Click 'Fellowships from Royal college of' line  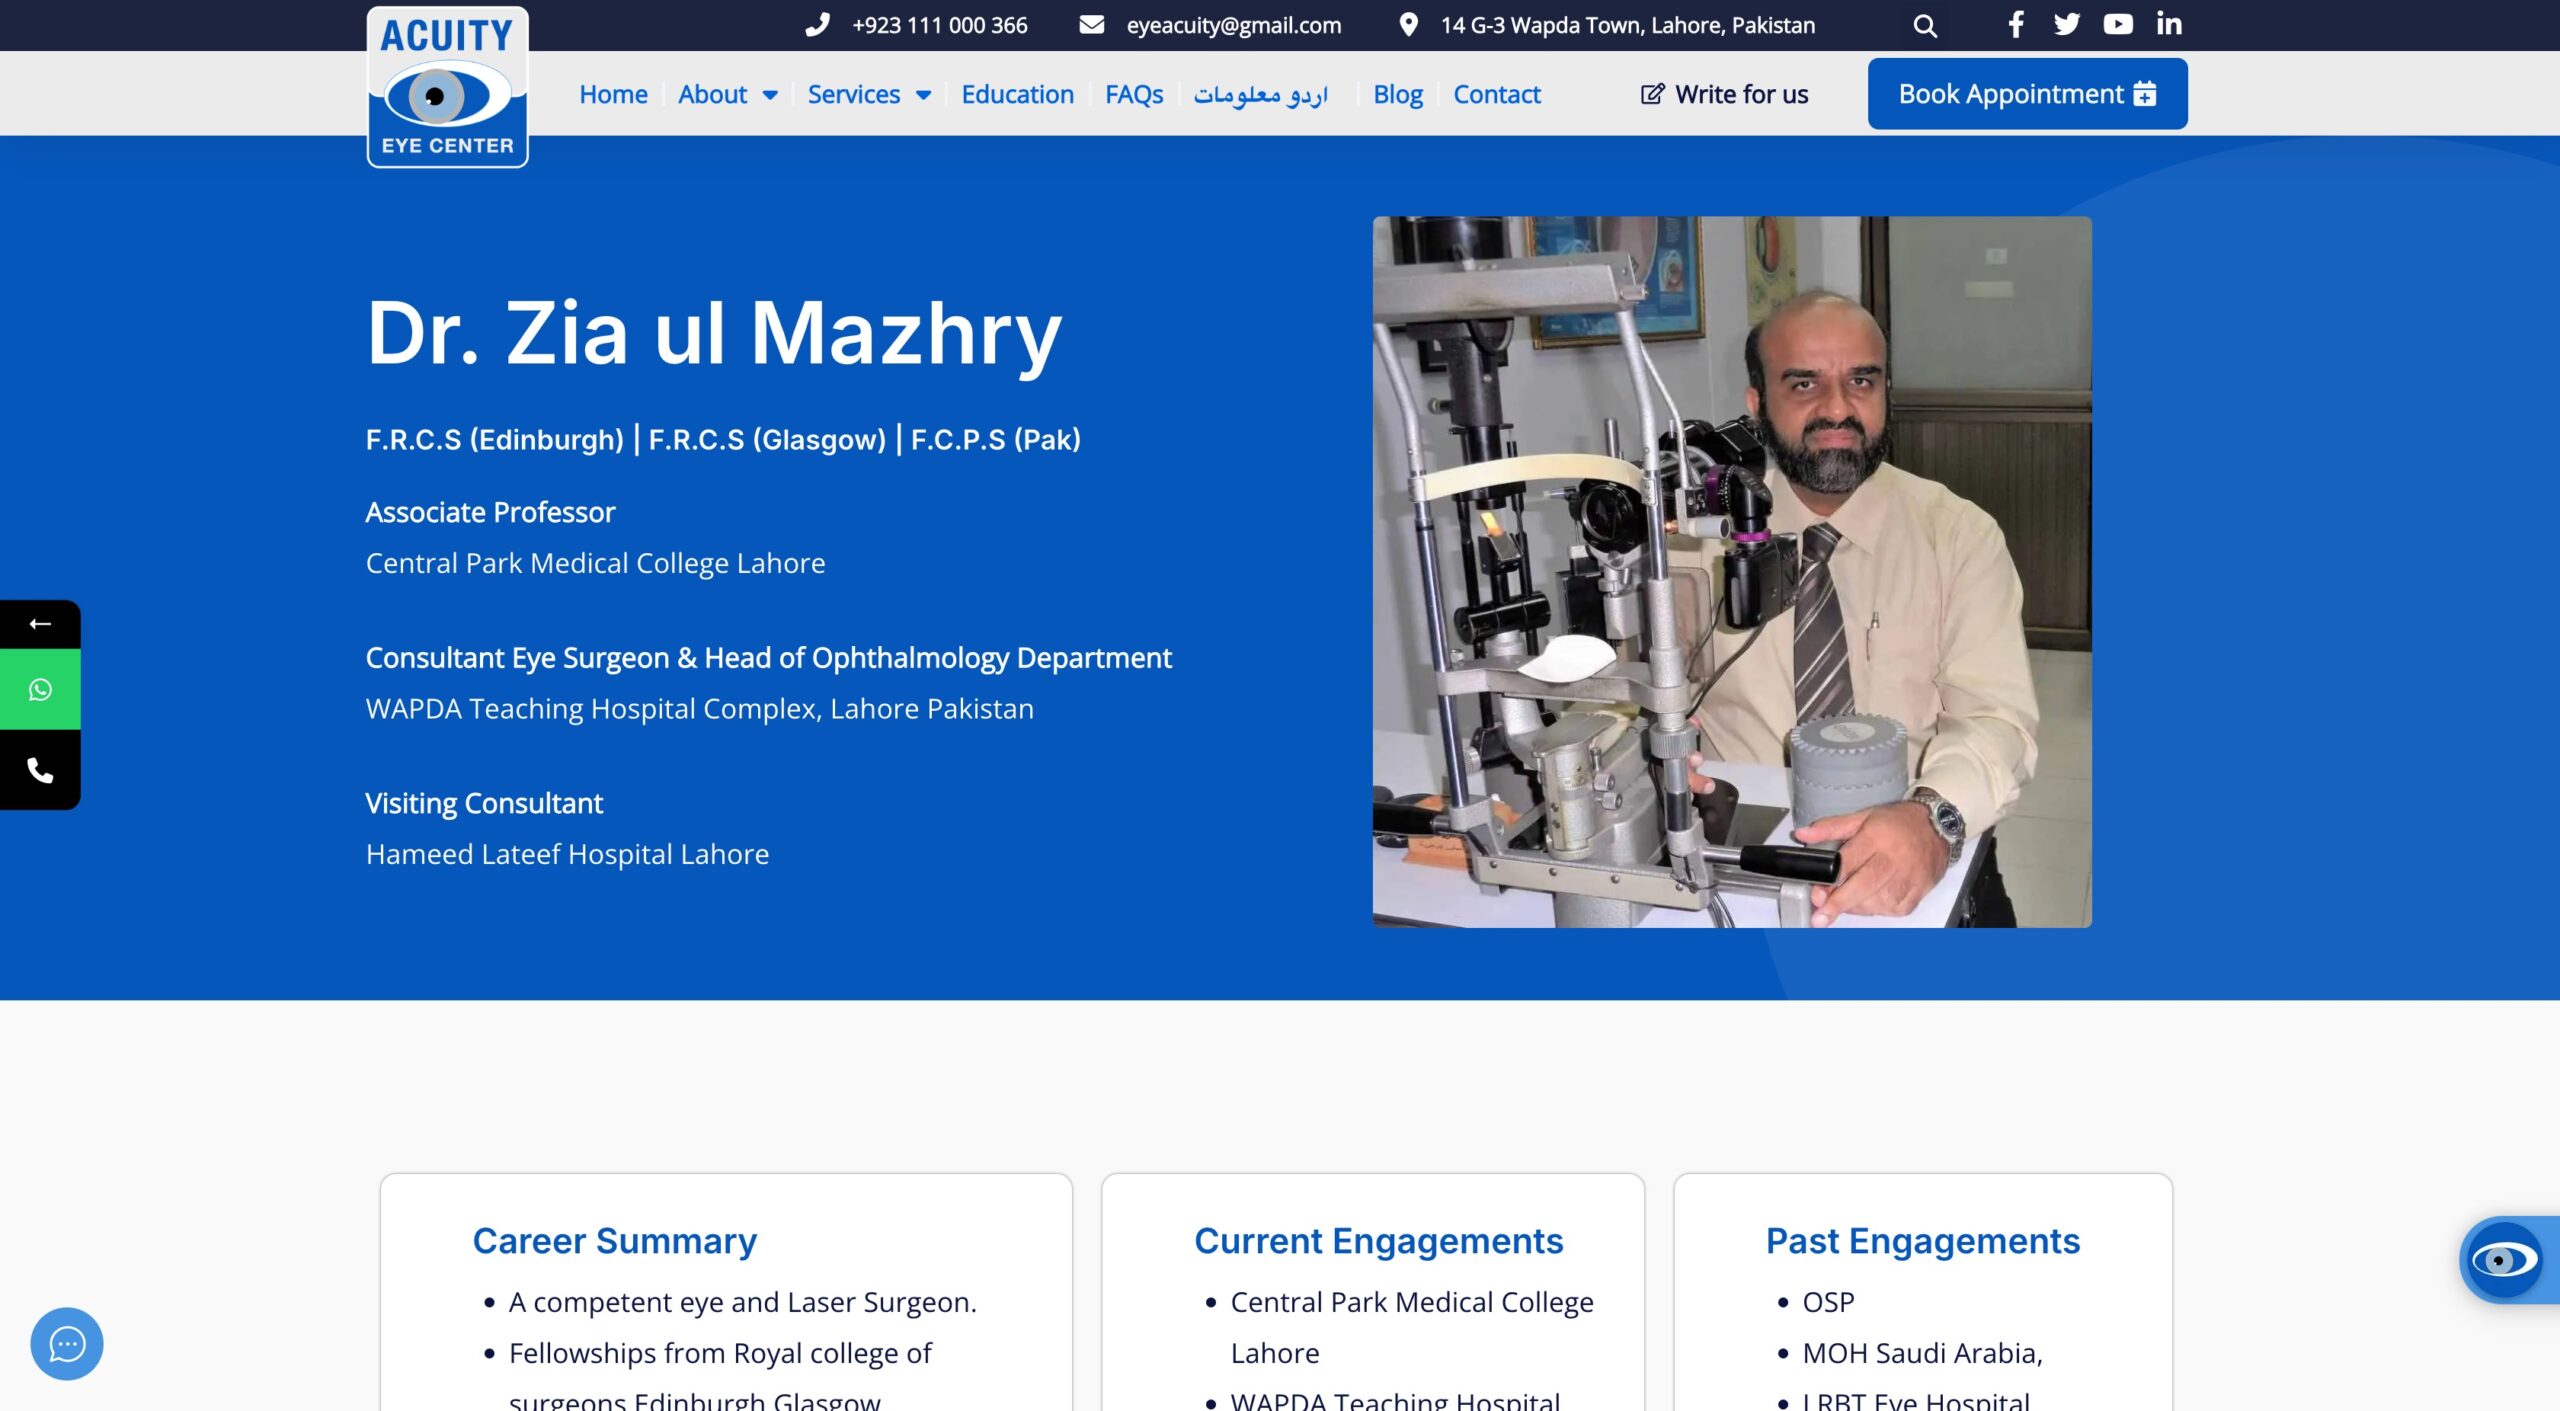(x=720, y=1353)
